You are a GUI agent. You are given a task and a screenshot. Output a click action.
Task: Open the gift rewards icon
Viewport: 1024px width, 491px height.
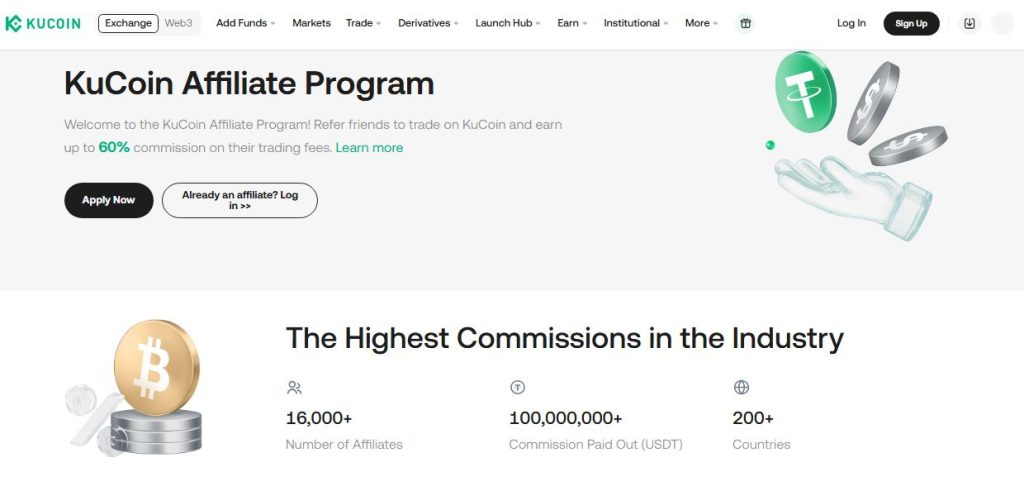click(745, 23)
